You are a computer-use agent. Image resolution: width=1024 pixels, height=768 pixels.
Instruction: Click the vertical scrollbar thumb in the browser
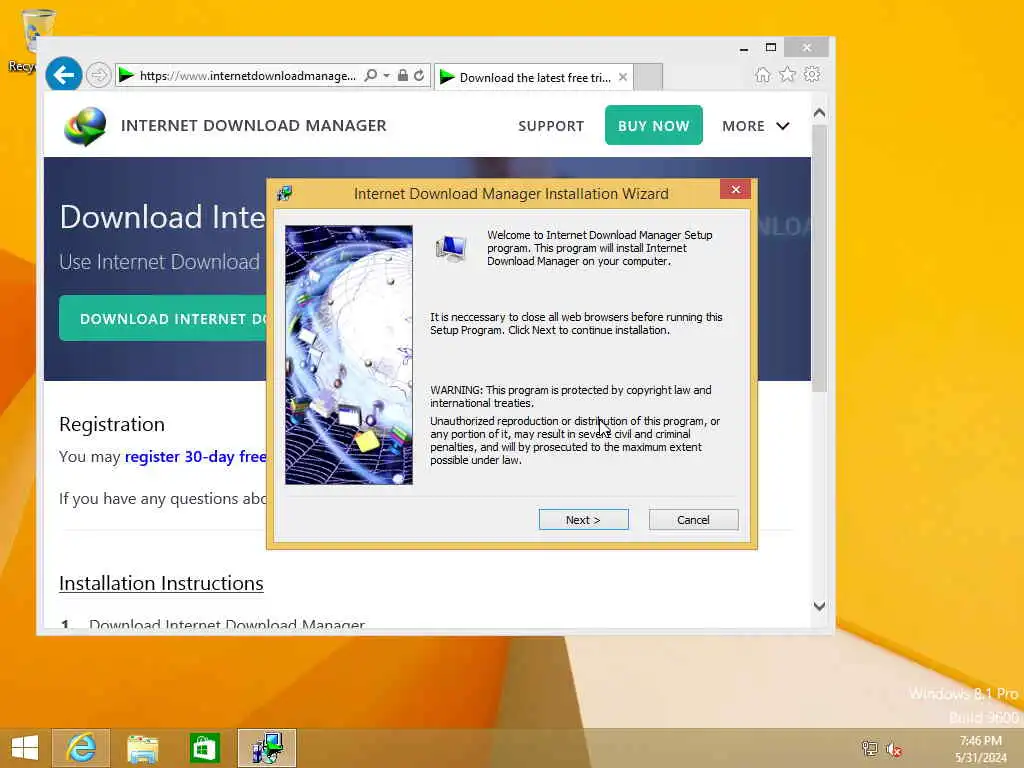820,259
